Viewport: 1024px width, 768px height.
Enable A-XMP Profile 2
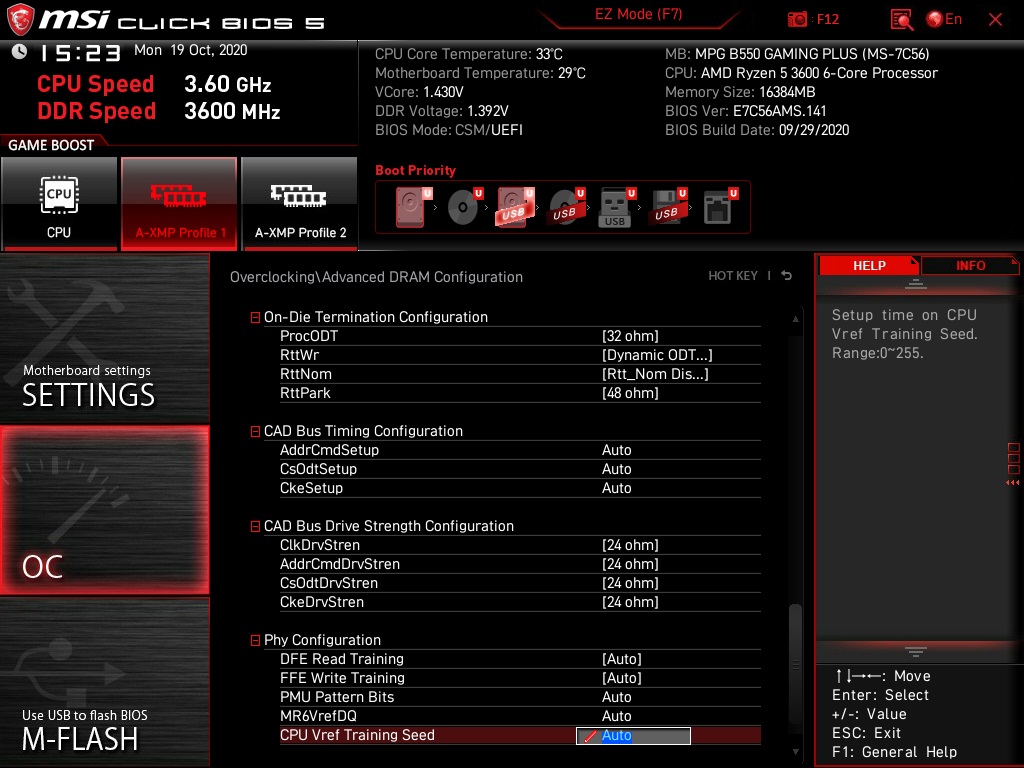[x=298, y=203]
